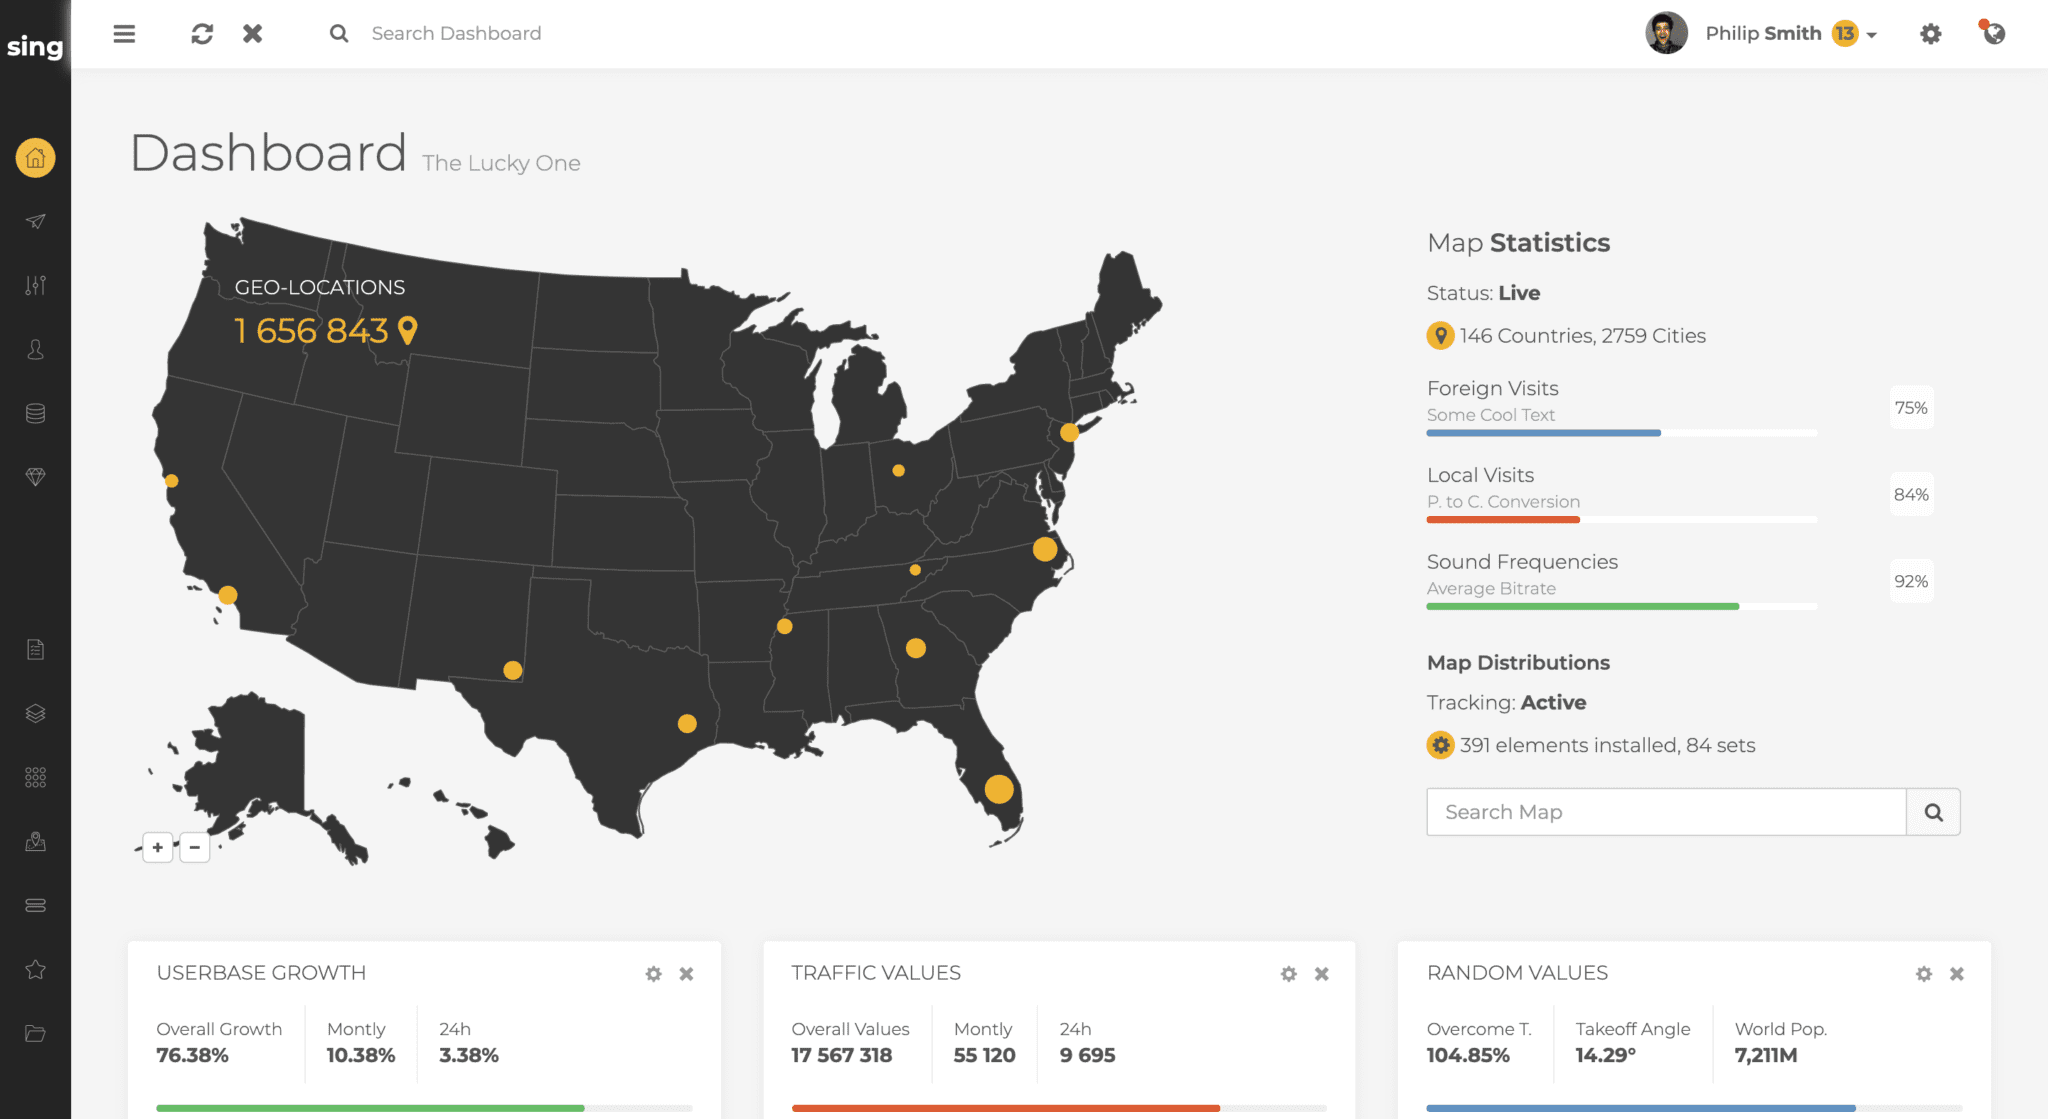Click the diamond sidebar icon

click(x=36, y=477)
